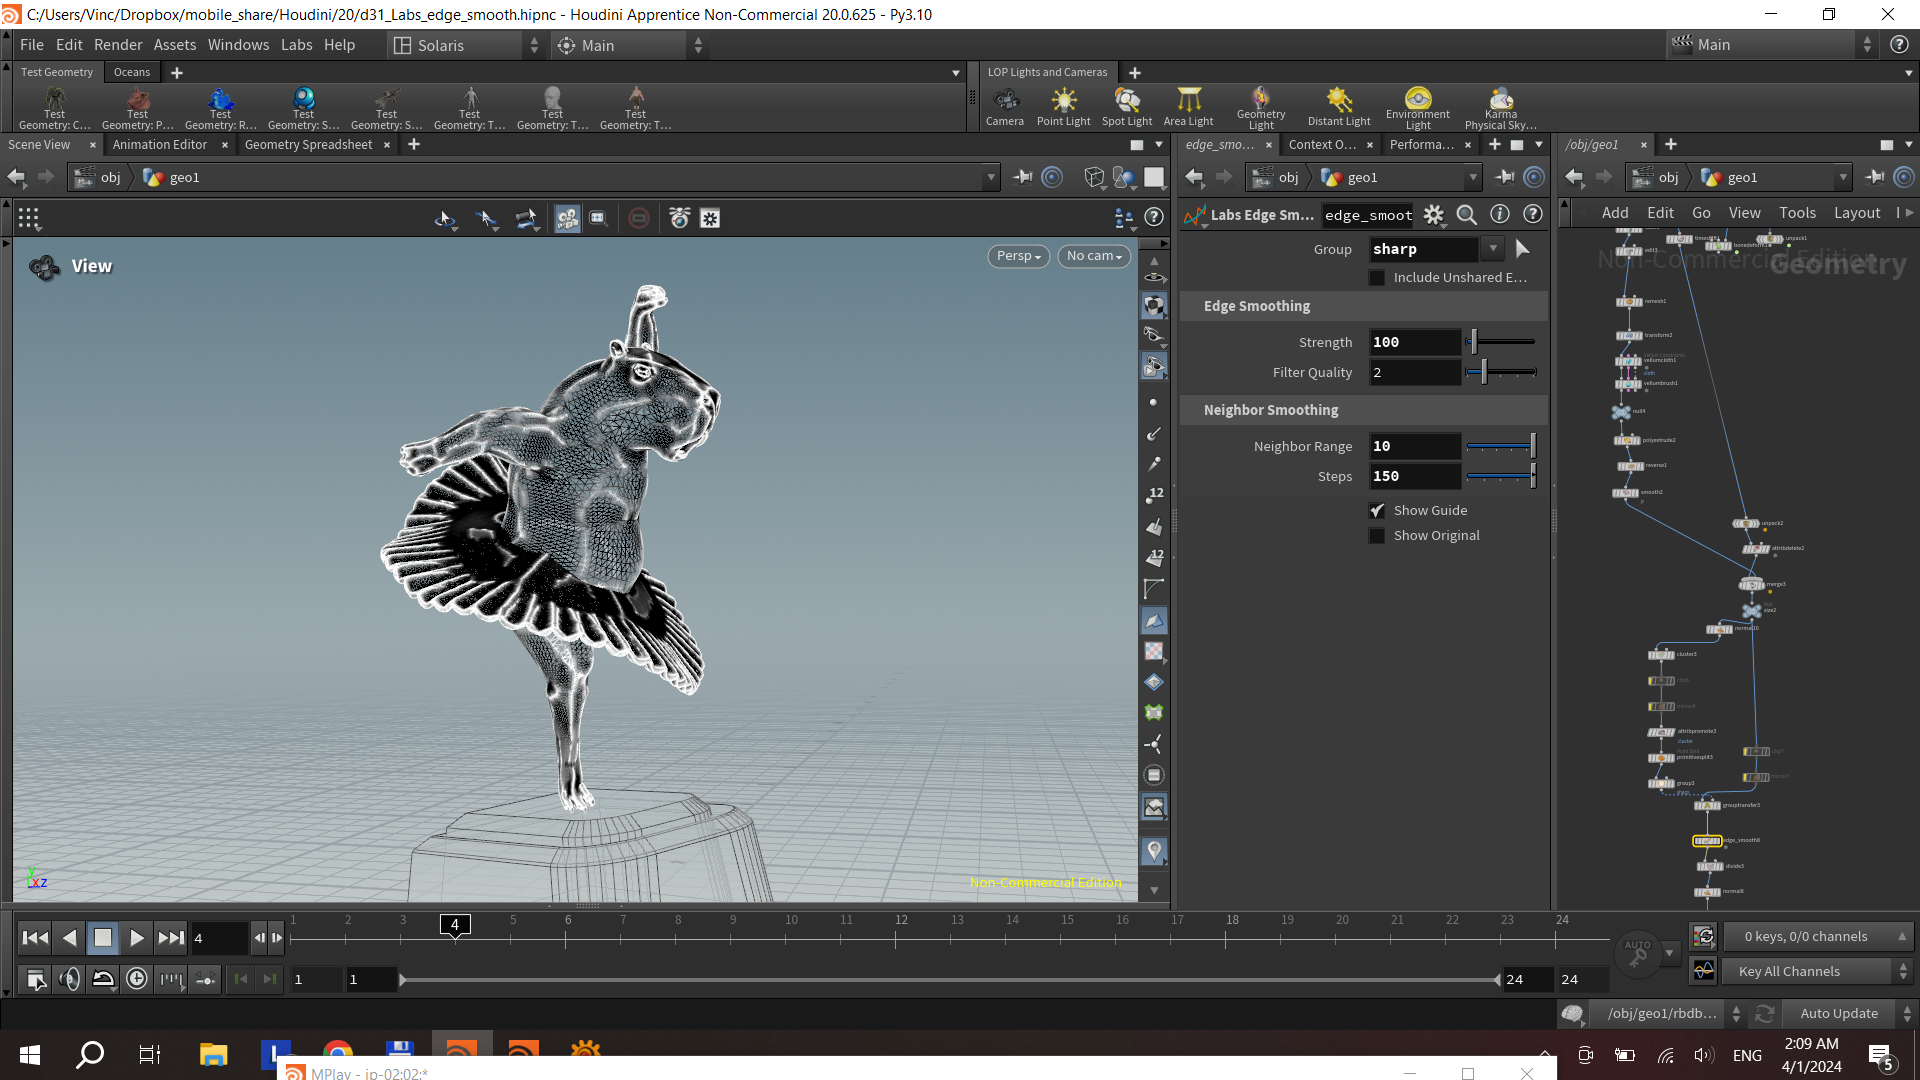
Task: Open the Labs menu
Action: pyautogui.click(x=296, y=45)
